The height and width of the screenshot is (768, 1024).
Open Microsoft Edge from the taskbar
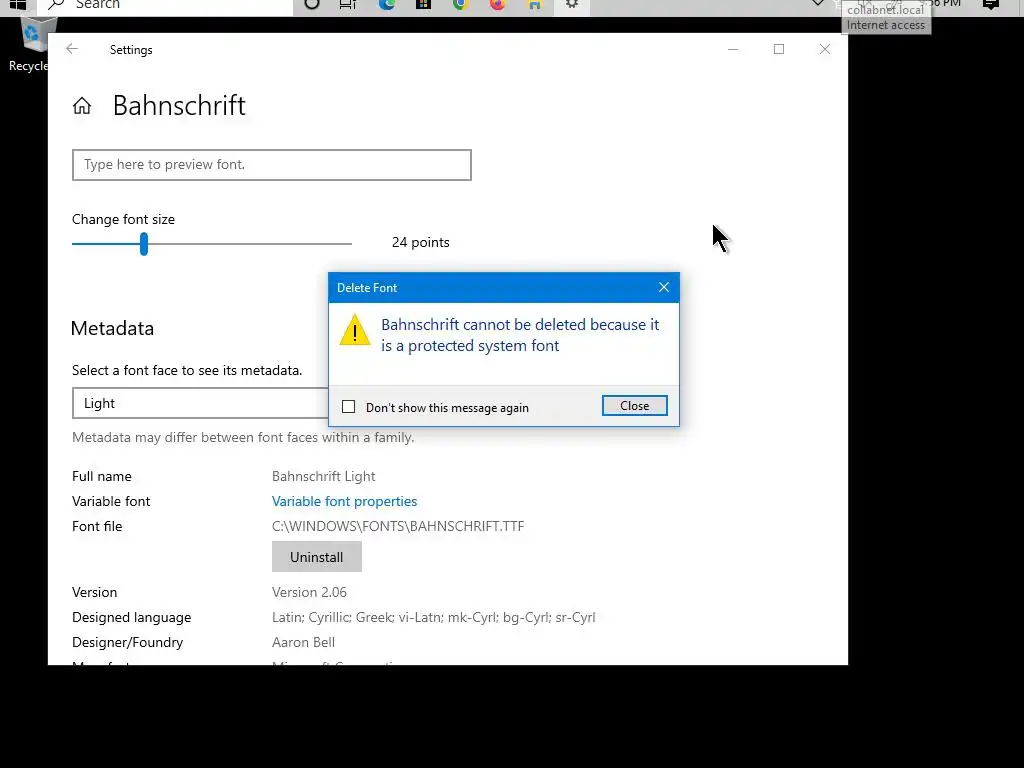click(387, 4)
